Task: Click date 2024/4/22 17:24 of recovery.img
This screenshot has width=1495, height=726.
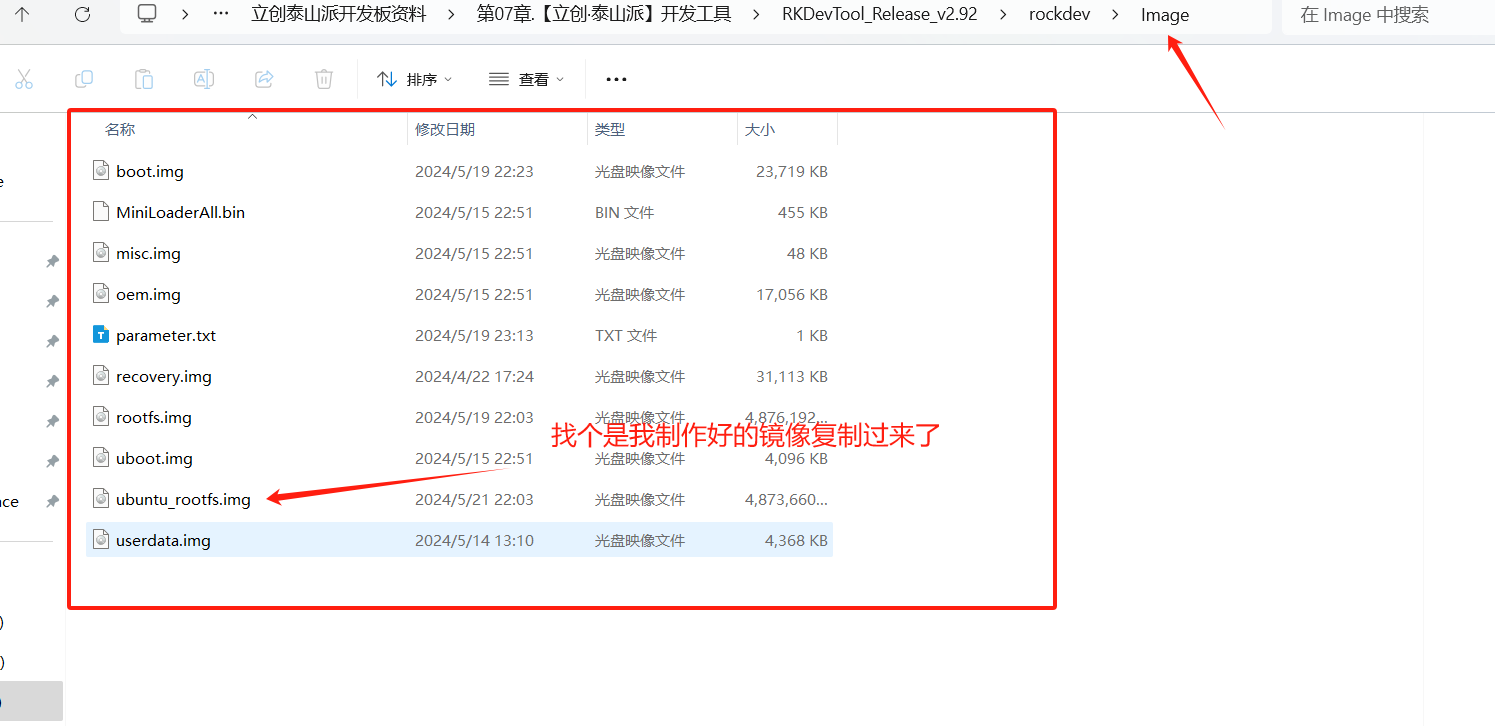Action: tap(474, 376)
